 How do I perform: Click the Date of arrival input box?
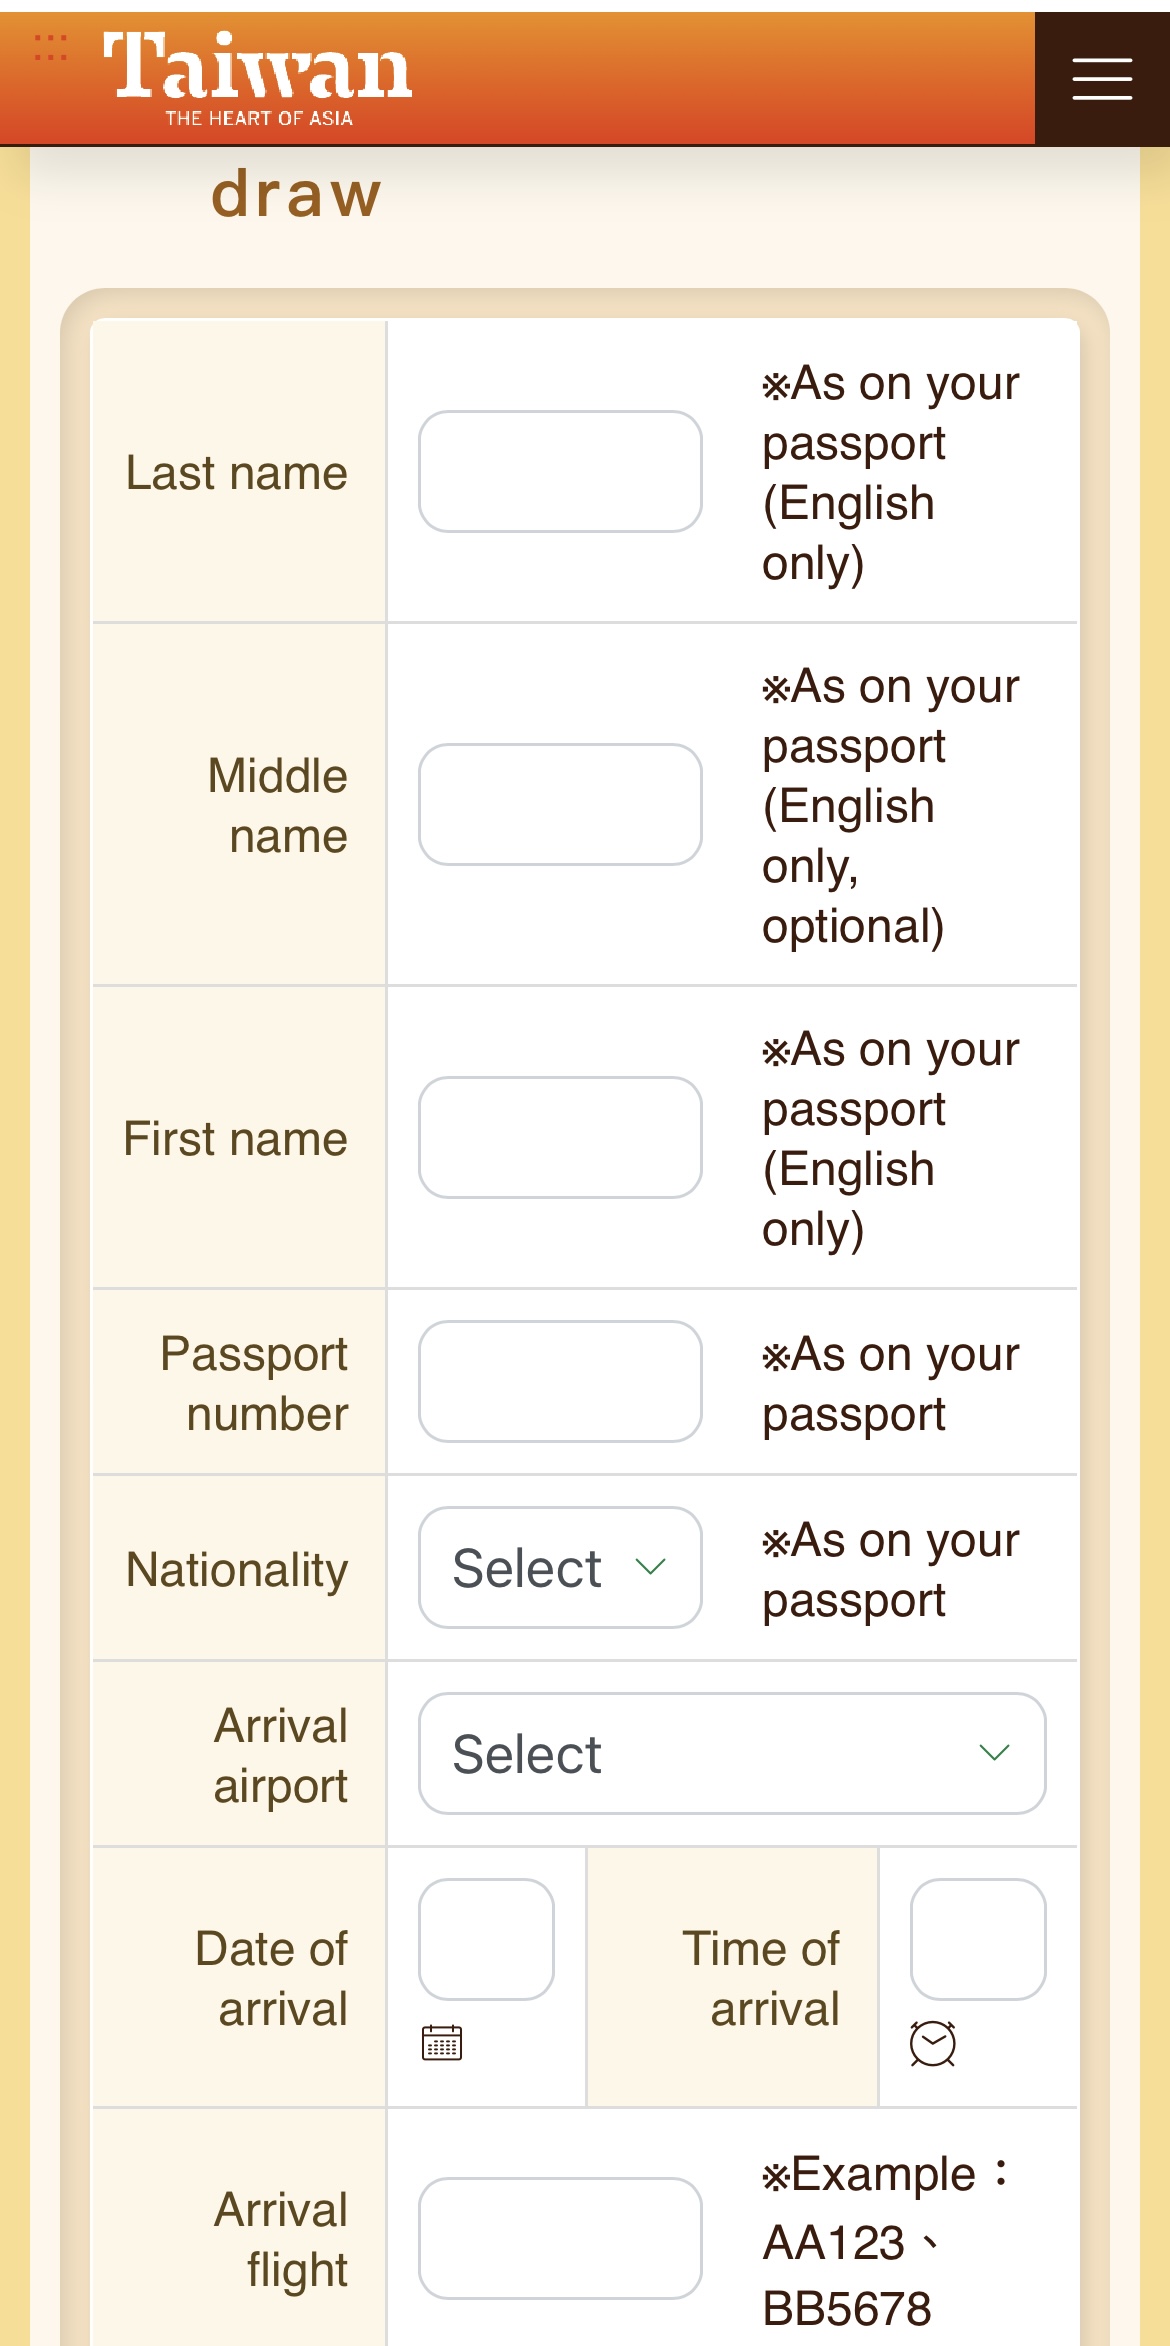pyautogui.click(x=486, y=1939)
